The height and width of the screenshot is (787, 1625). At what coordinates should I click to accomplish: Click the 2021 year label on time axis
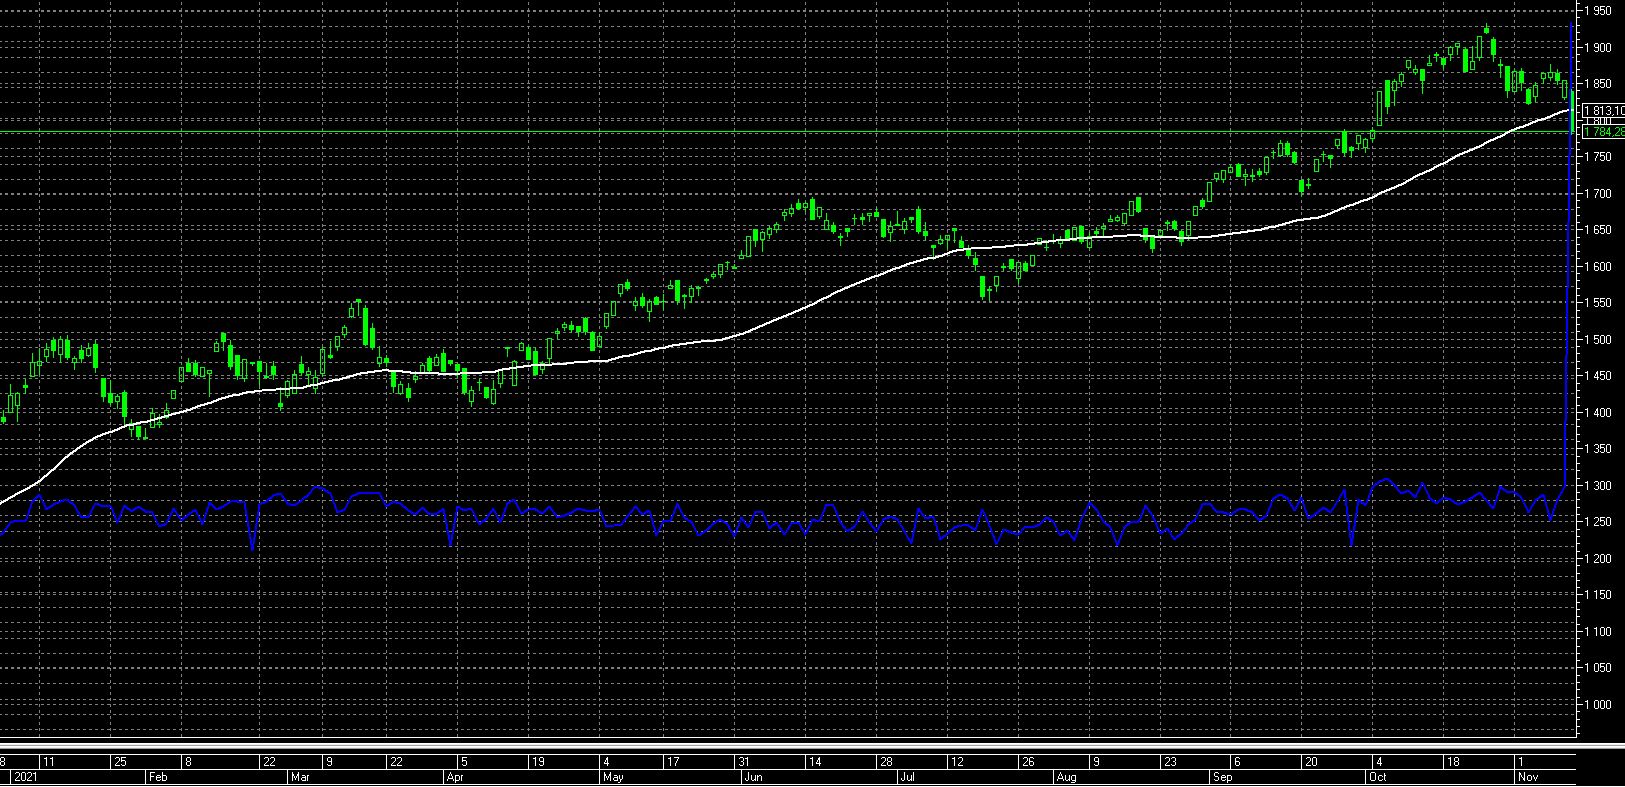click(24, 776)
